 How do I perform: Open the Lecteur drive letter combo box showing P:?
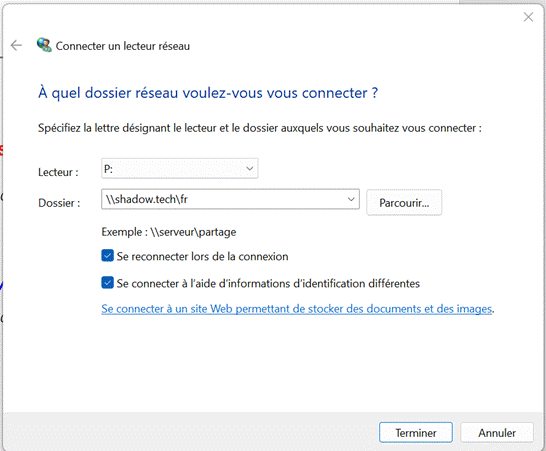[180, 169]
